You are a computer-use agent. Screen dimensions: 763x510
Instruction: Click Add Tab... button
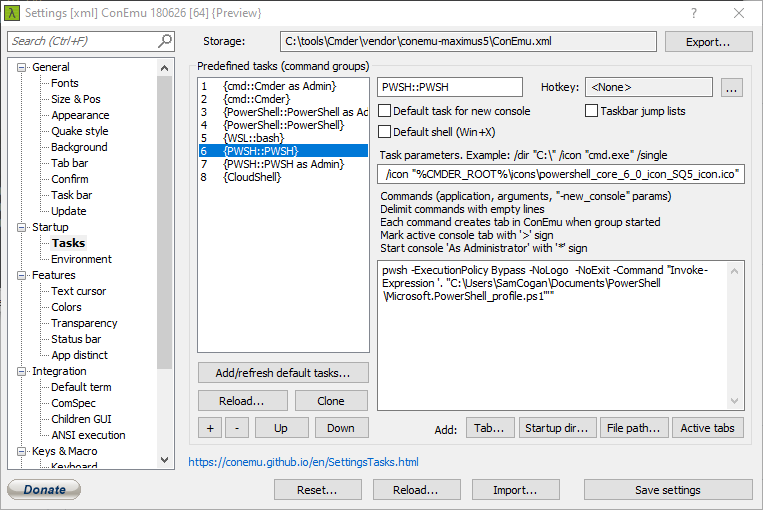(490, 428)
